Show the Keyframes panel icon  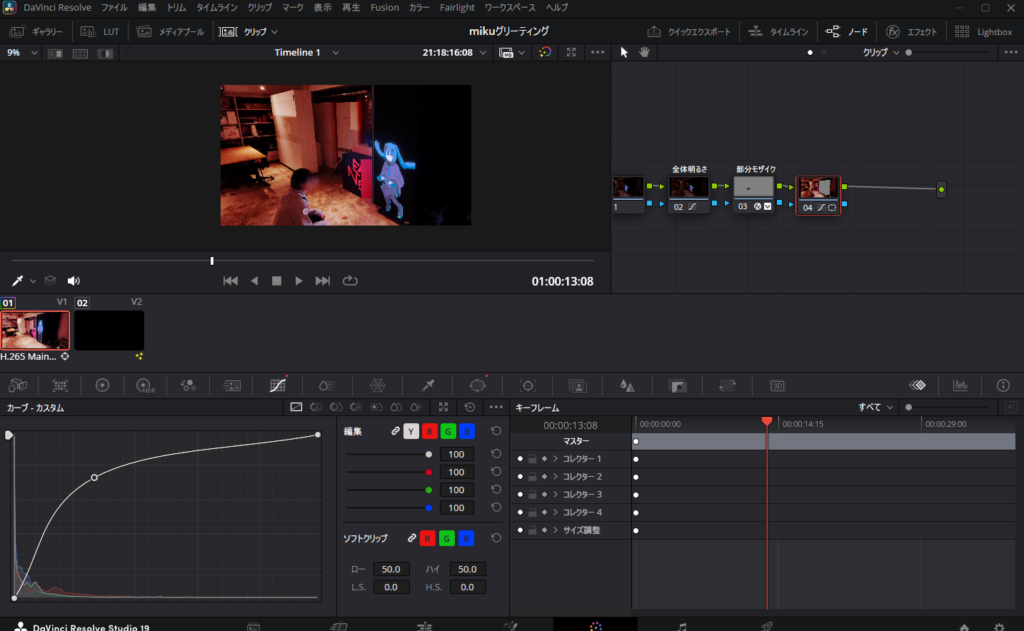point(918,385)
